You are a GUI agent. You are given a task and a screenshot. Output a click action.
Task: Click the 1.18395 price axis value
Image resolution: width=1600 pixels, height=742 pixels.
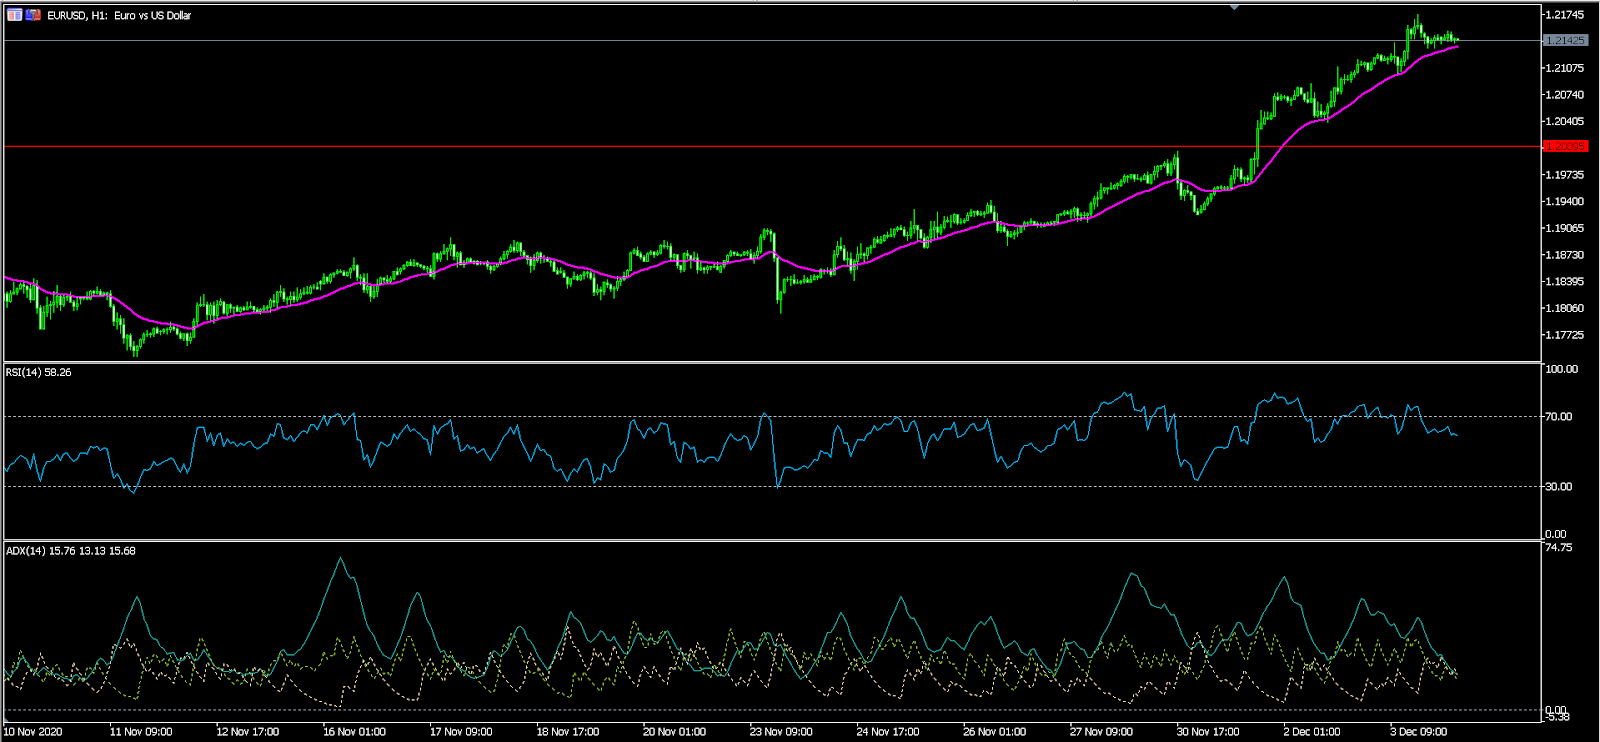1565,282
